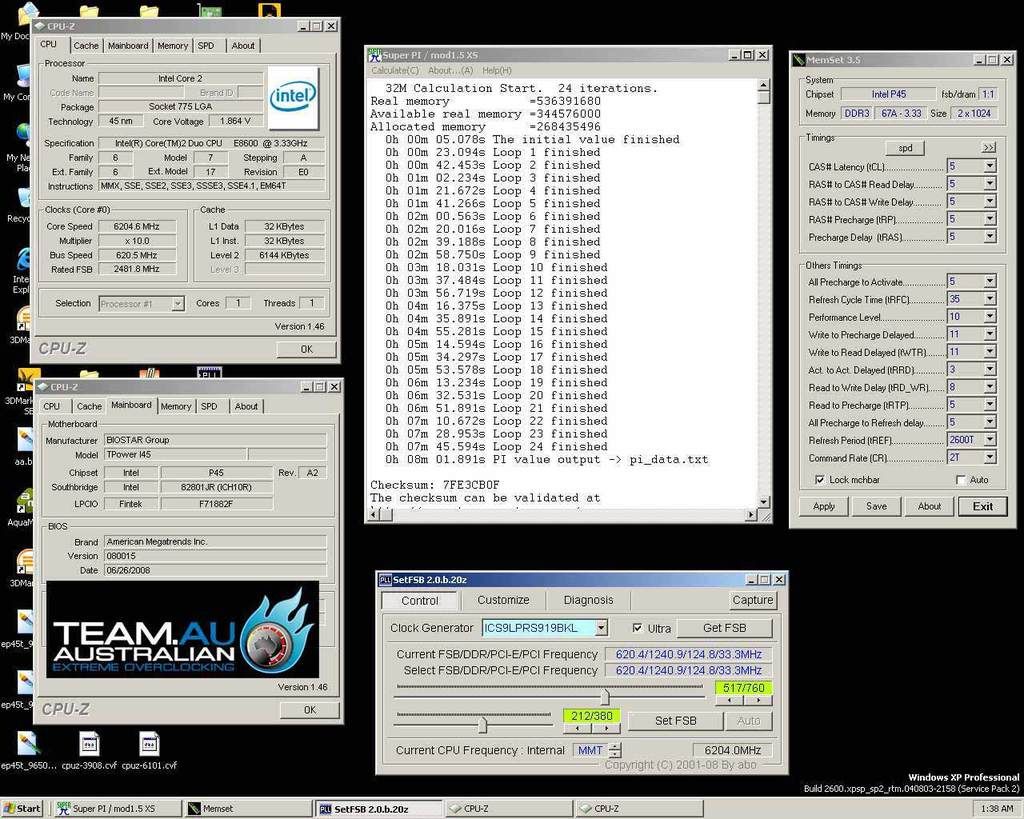Click the >> button in MemSet Timings

click(x=989, y=148)
